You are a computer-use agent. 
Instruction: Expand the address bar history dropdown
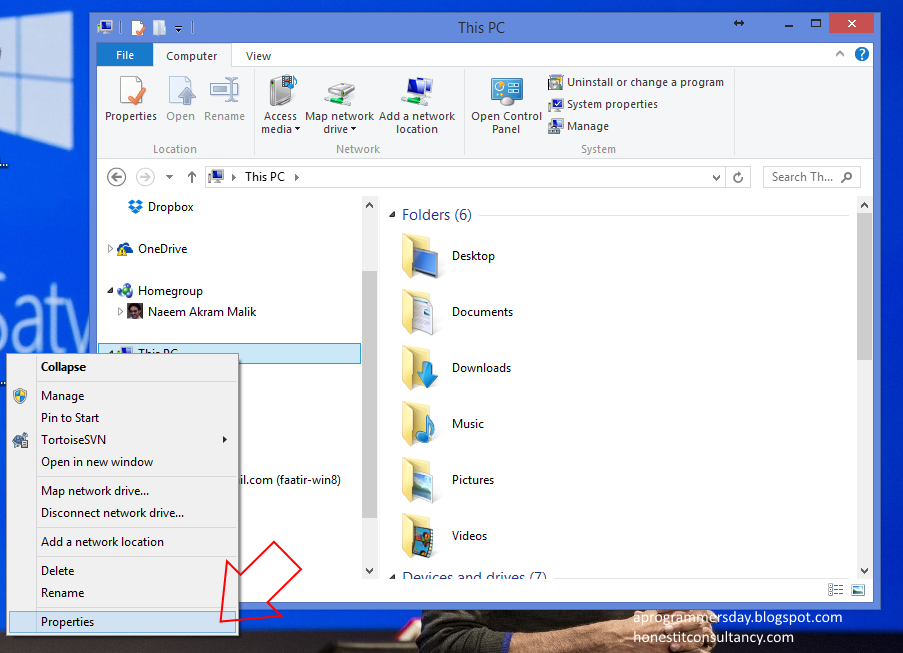tap(716, 177)
